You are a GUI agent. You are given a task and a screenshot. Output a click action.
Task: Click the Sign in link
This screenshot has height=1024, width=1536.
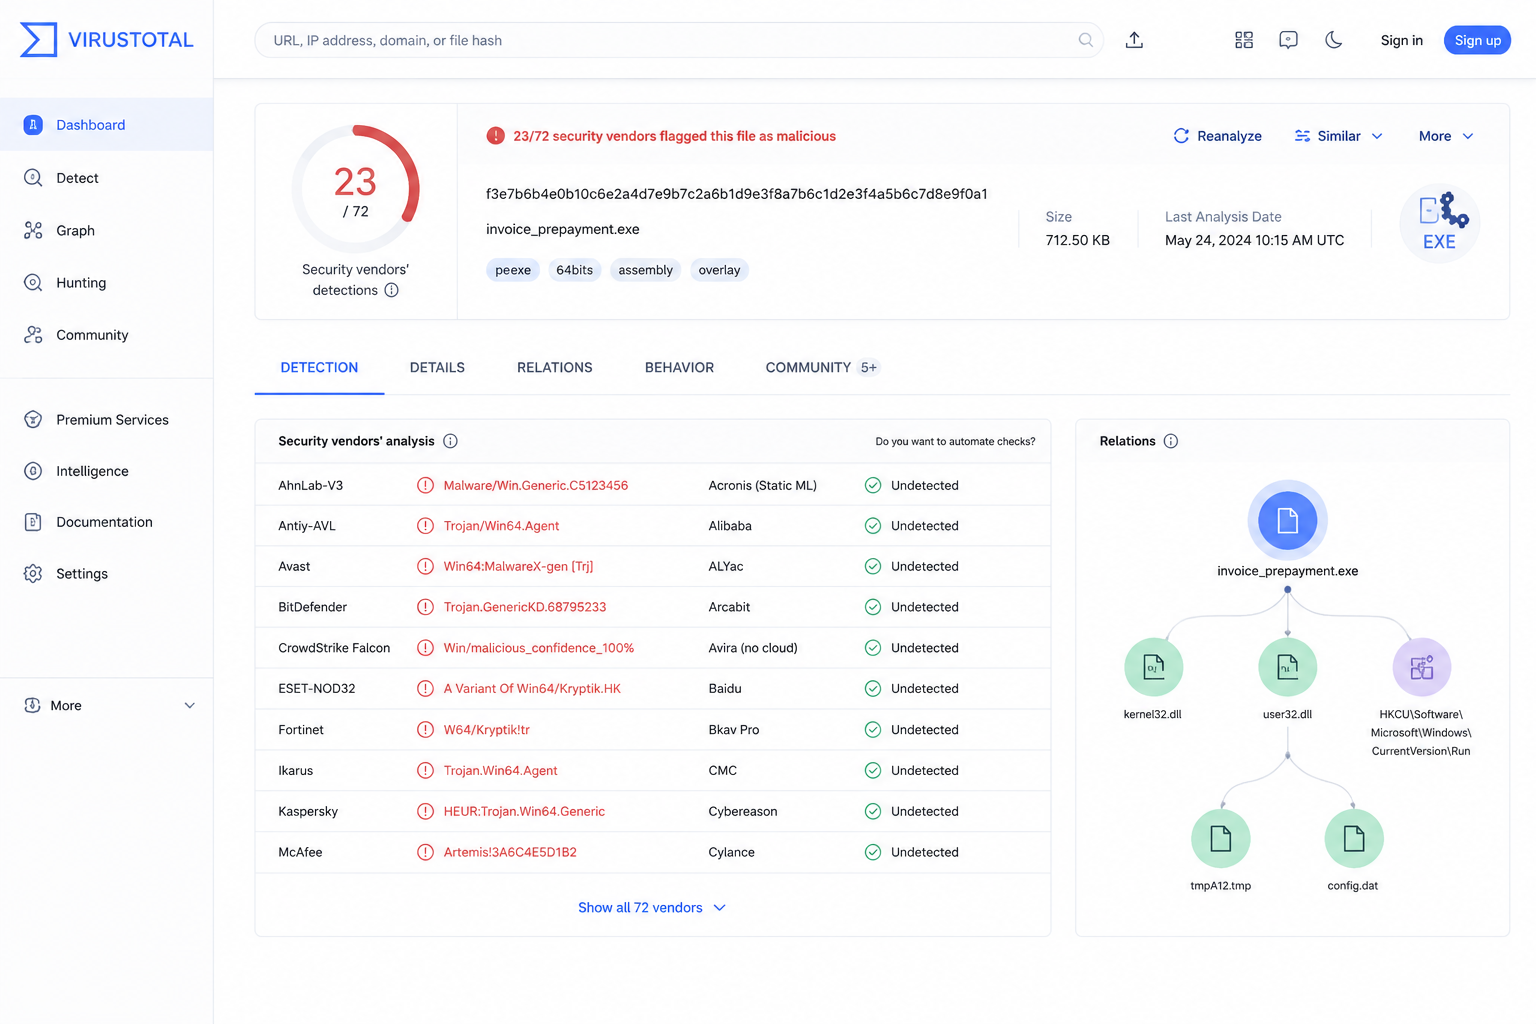[1401, 40]
